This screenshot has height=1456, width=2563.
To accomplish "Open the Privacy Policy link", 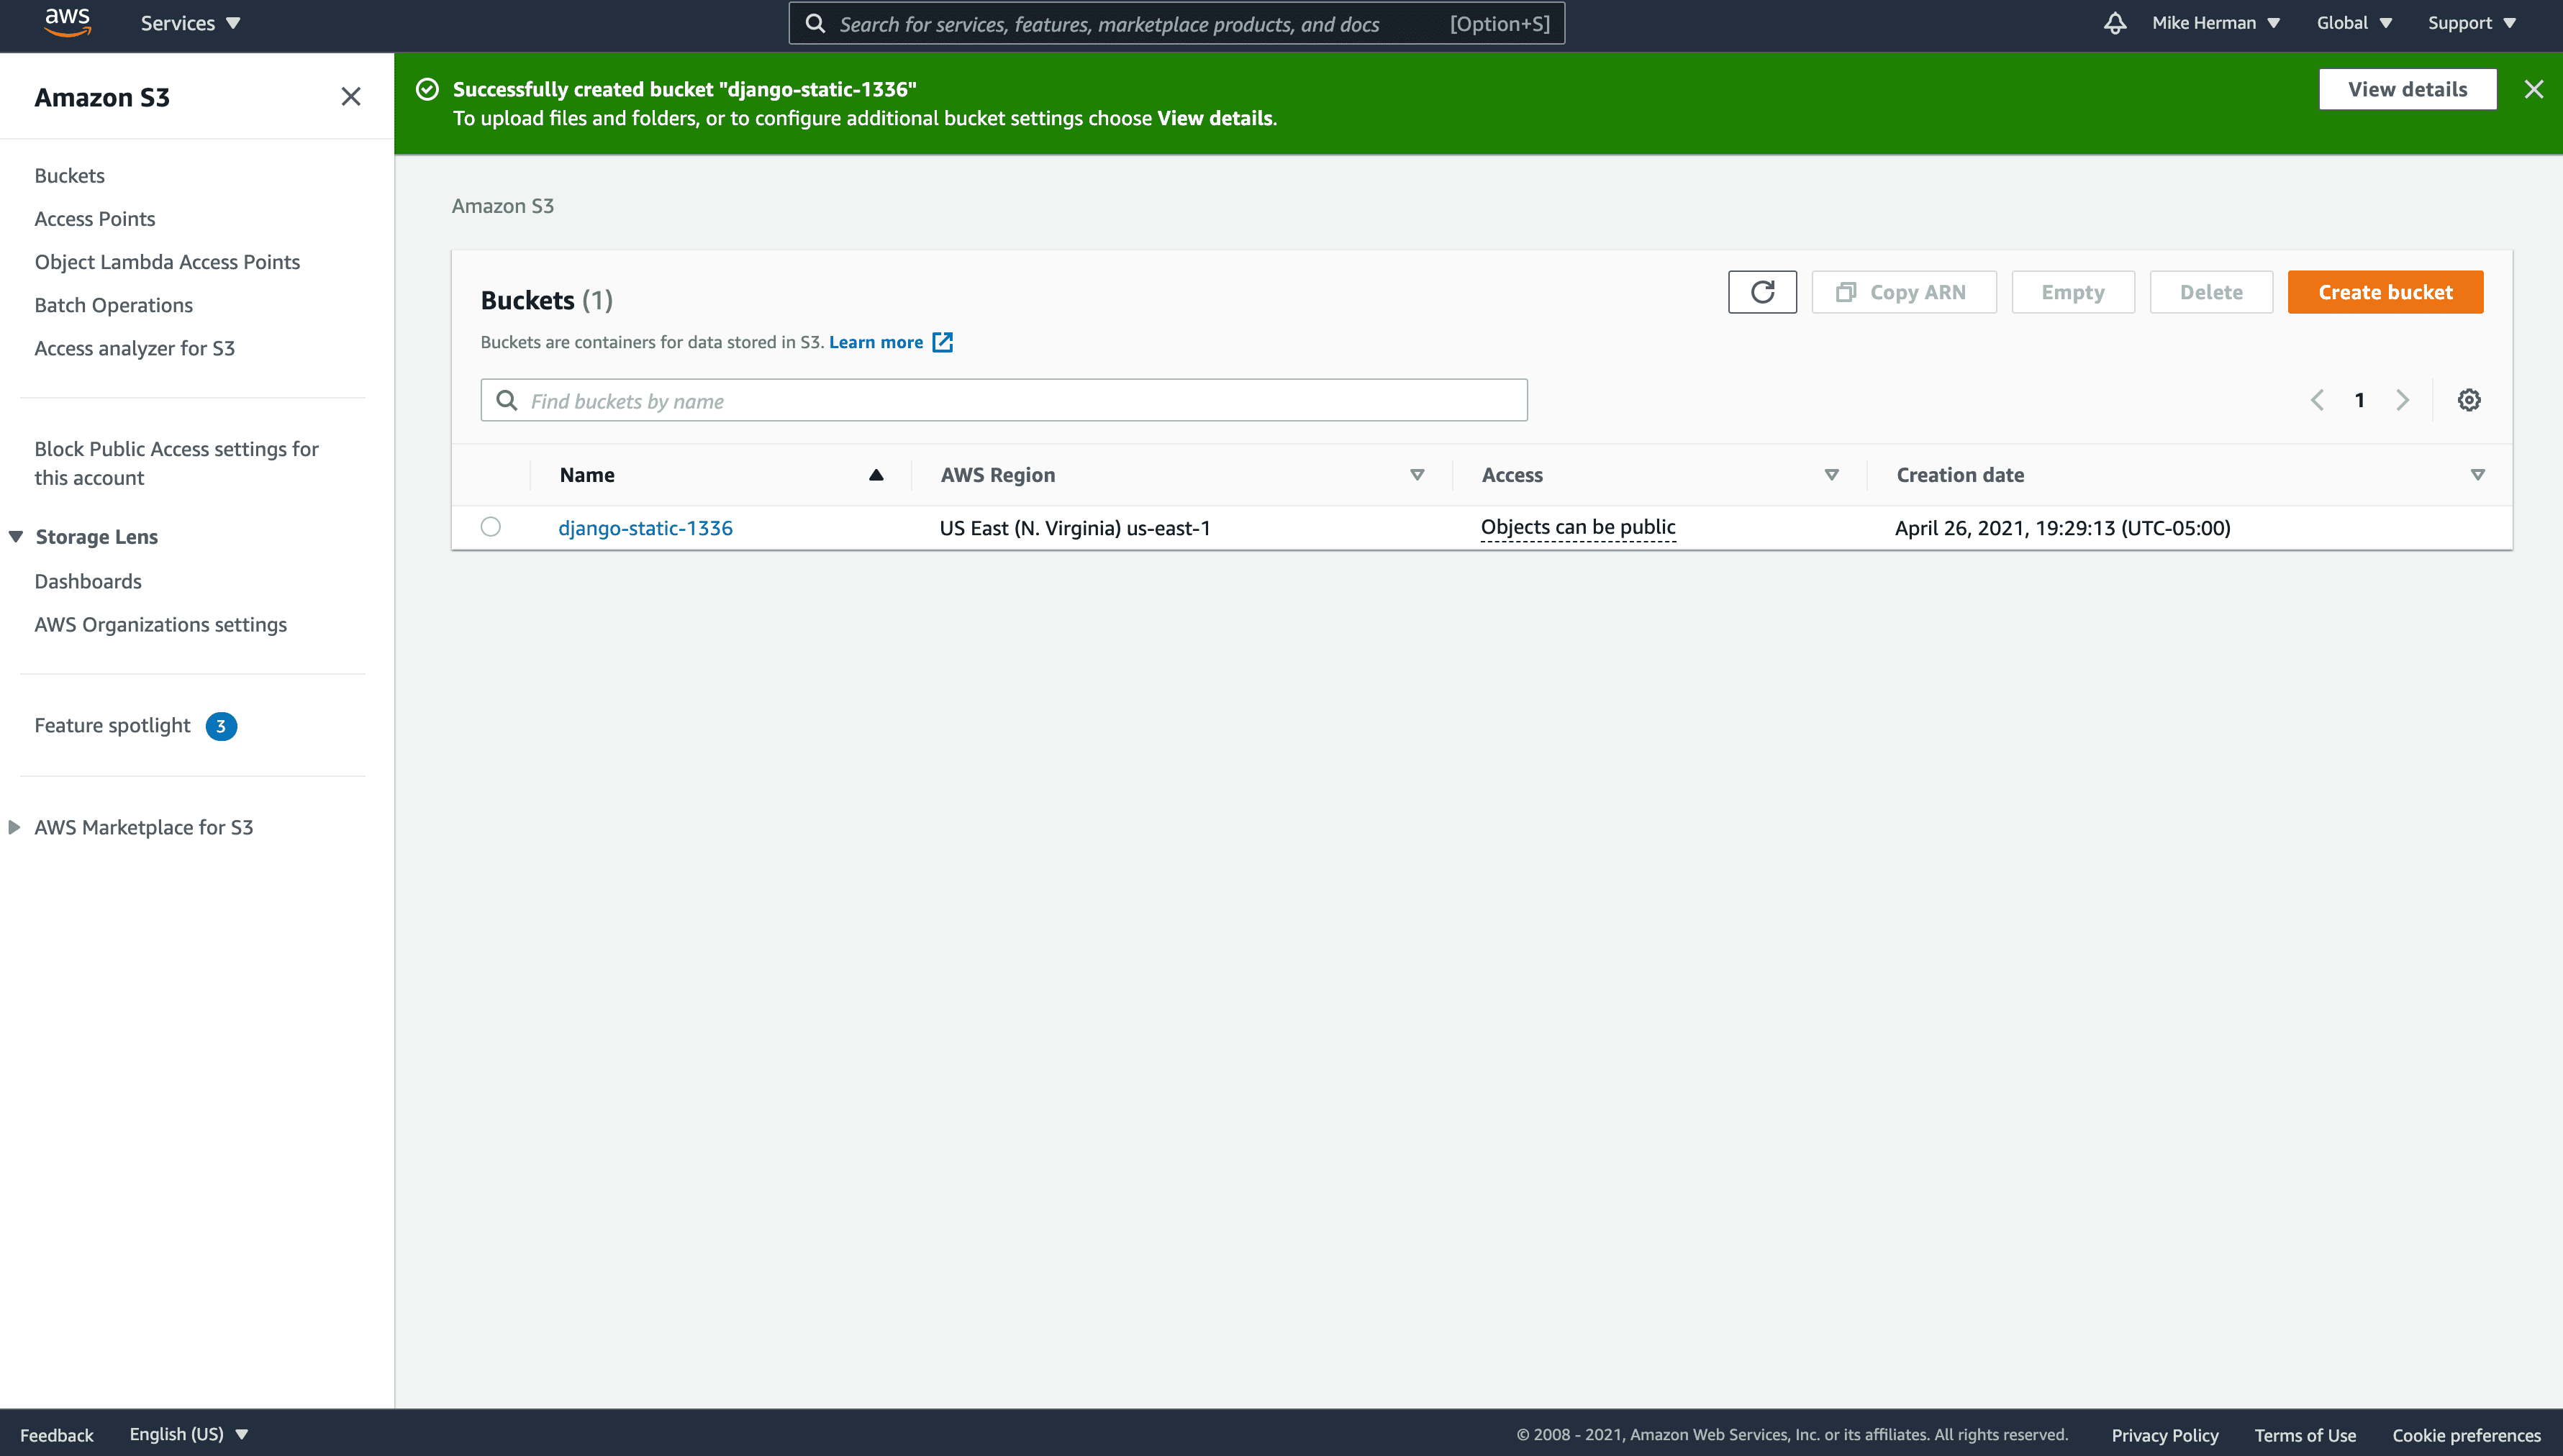I will pyautogui.click(x=2165, y=1435).
